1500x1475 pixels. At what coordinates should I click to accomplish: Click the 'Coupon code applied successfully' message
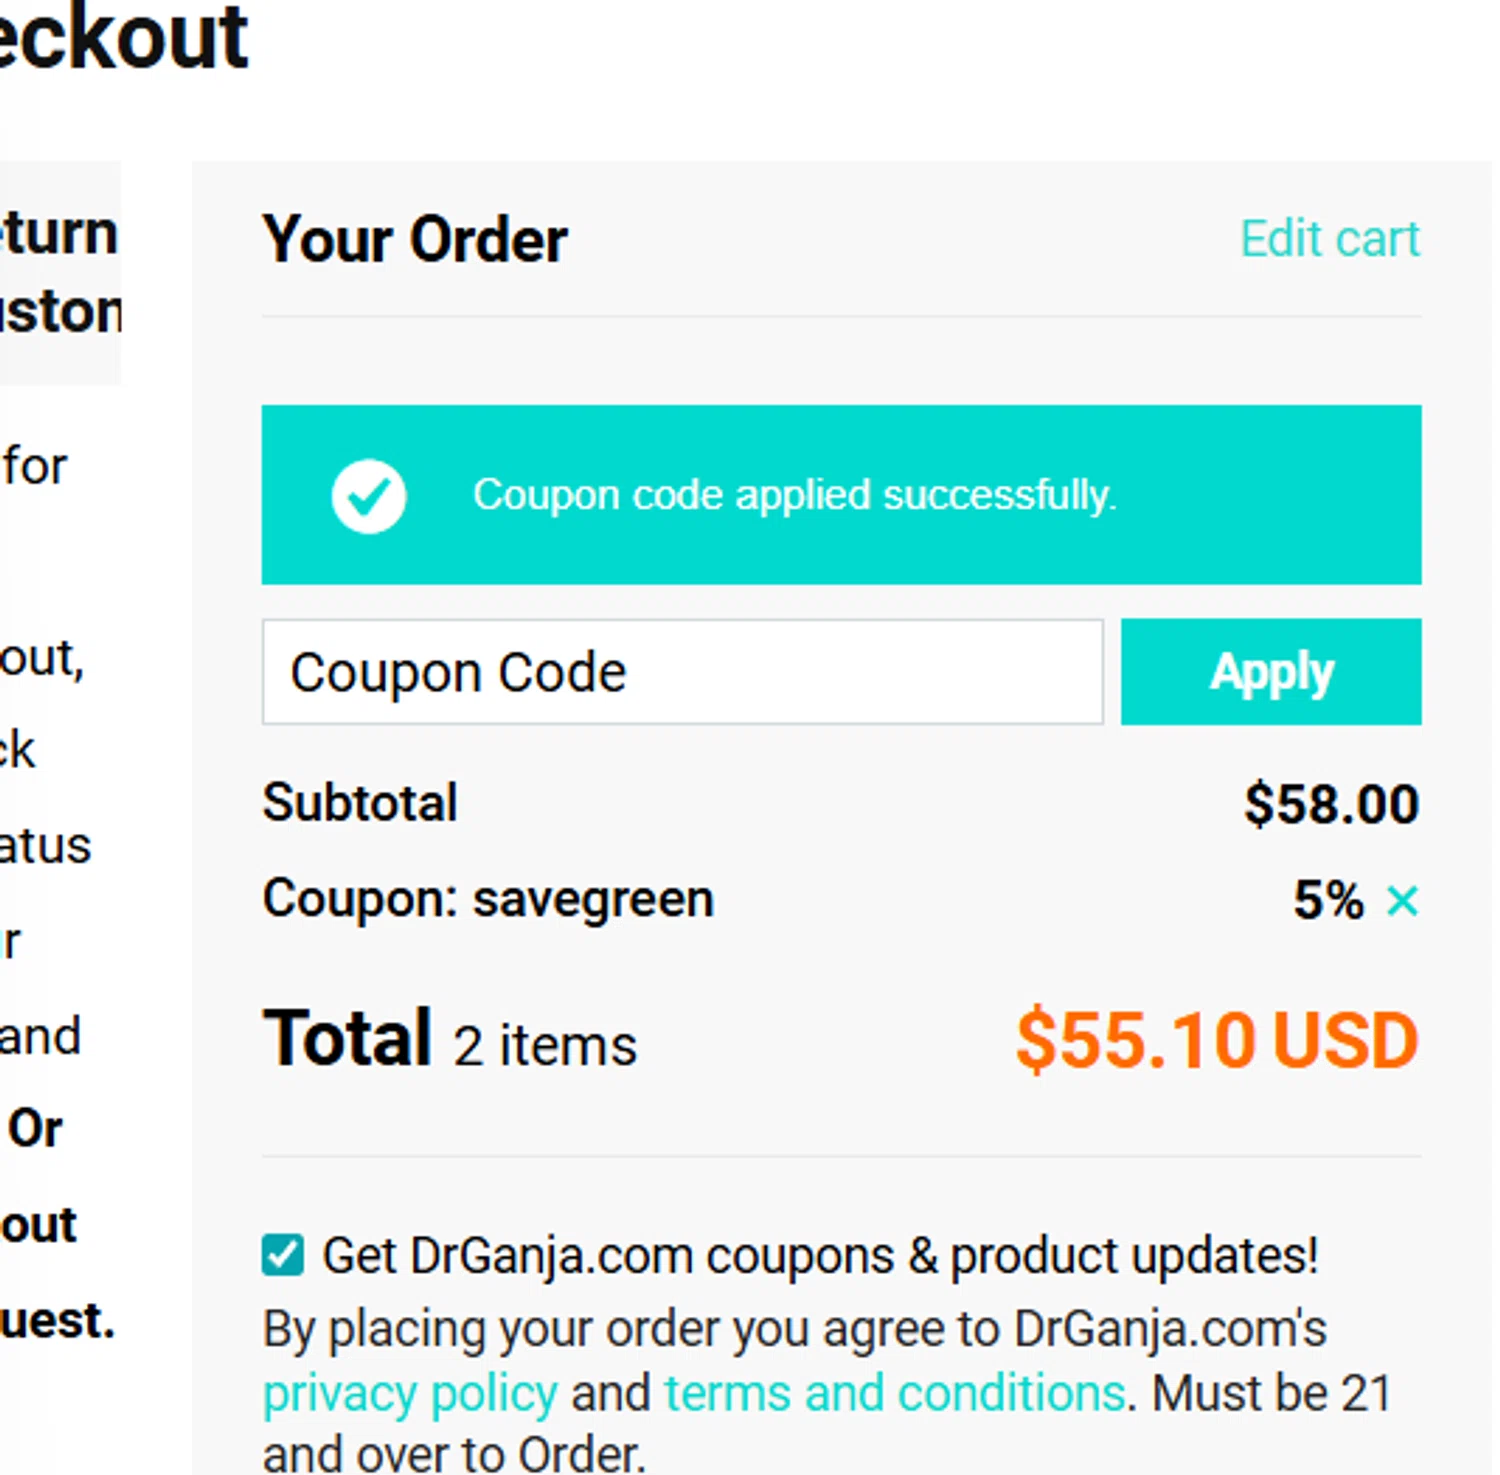pyautogui.click(x=794, y=495)
